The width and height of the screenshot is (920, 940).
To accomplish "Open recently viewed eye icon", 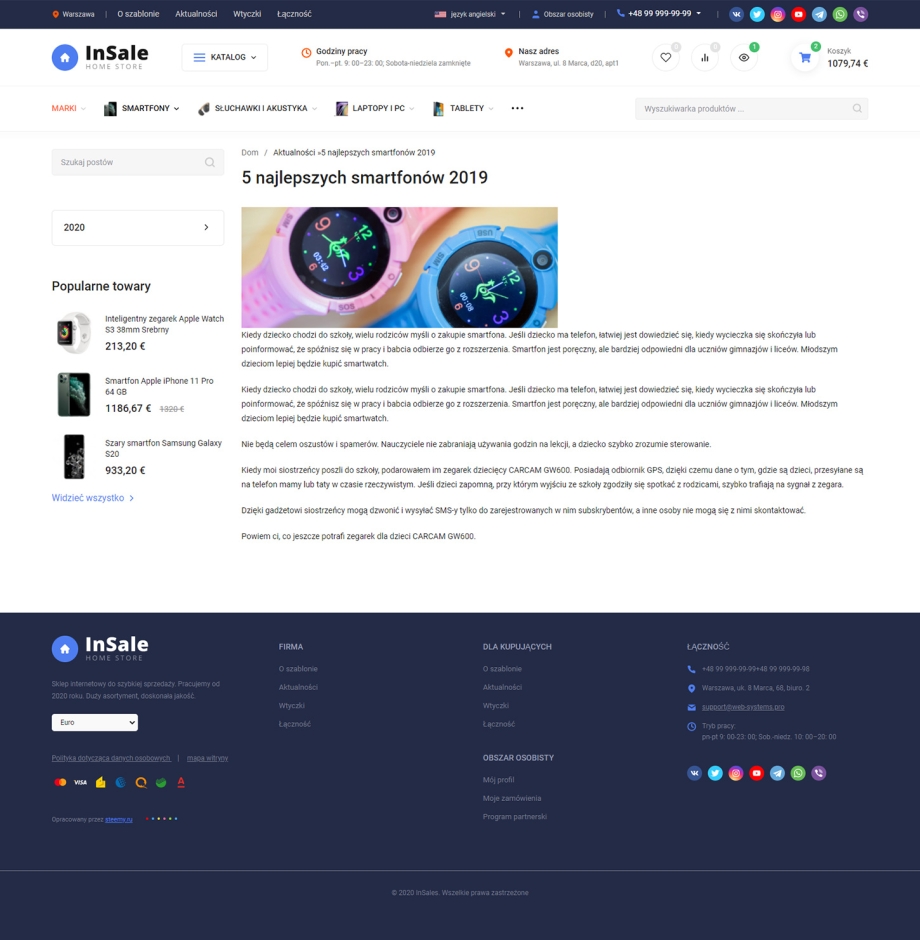I will click(743, 58).
